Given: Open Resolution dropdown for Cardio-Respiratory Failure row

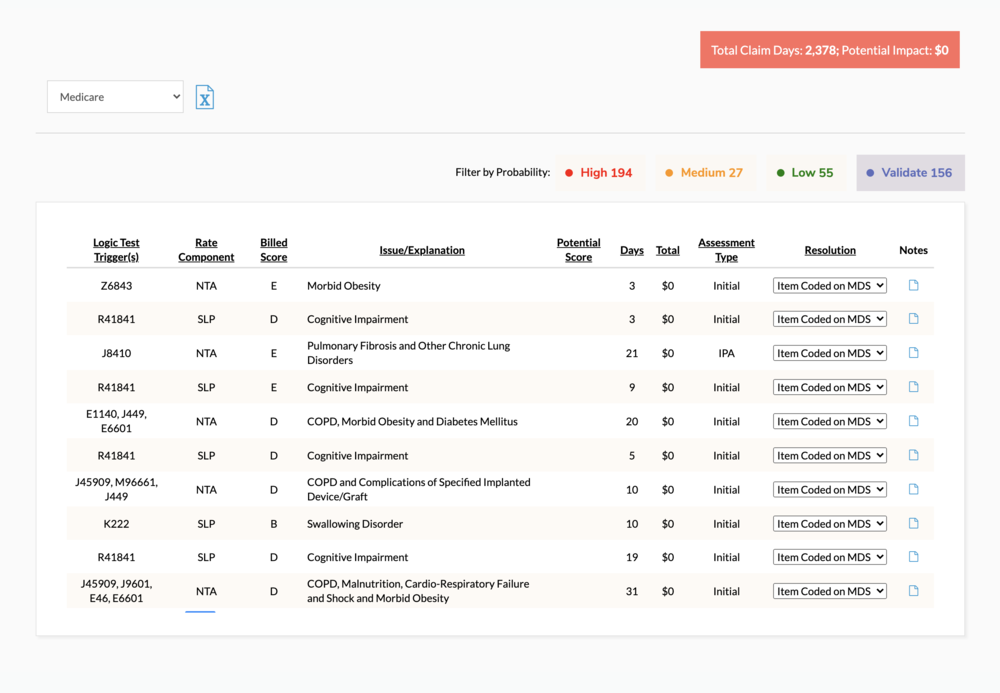Looking at the screenshot, I should pyautogui.click(x=830, y=591).
